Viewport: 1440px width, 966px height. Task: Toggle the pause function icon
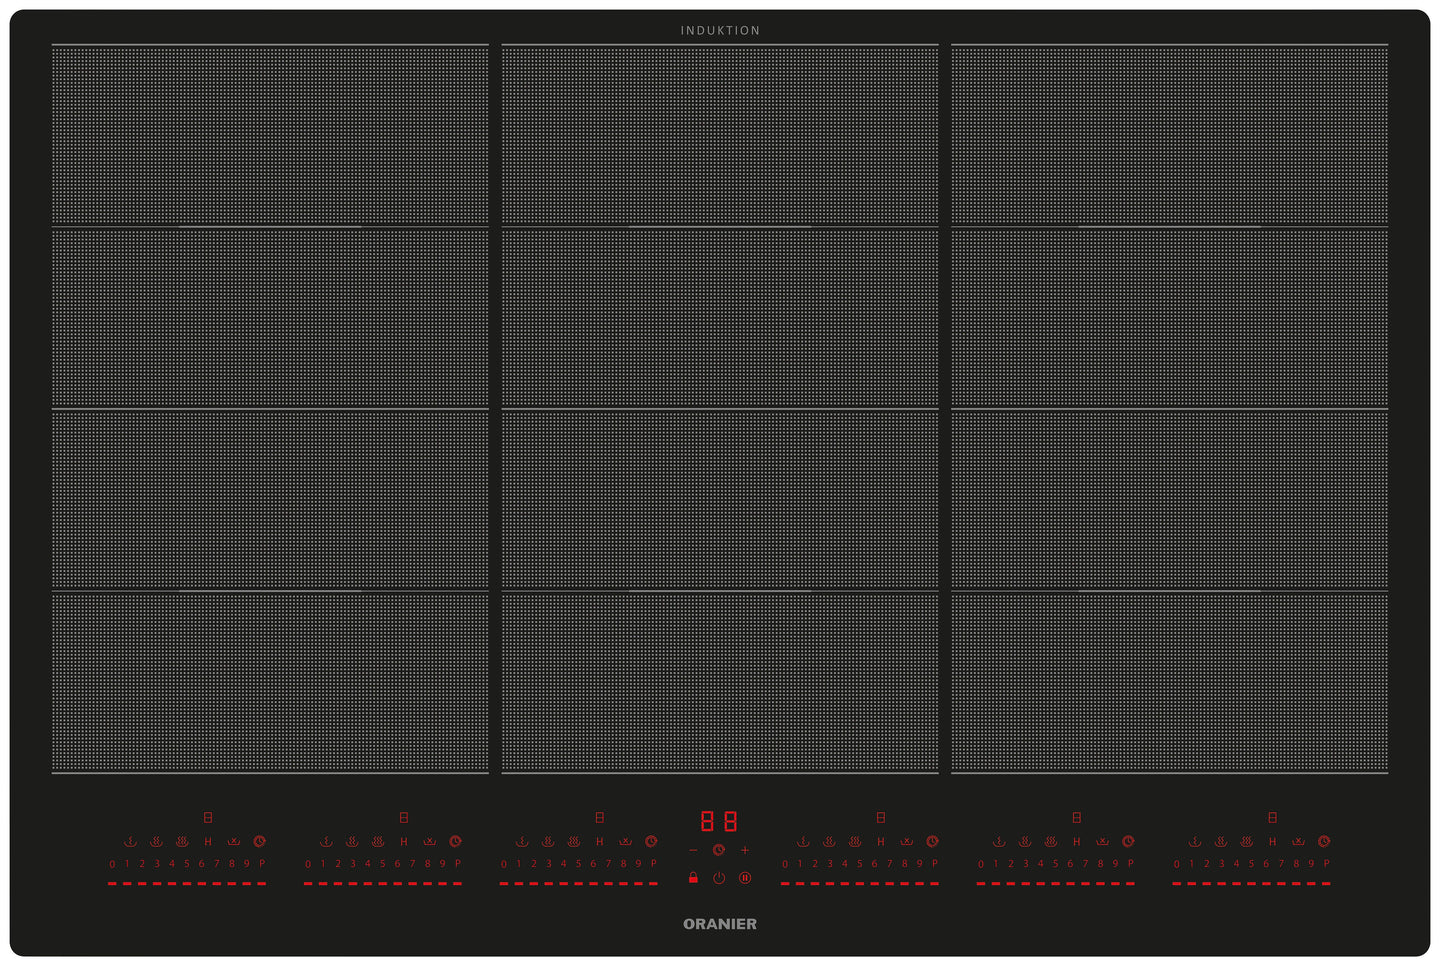pyautogui.click(x=745, y=878)
